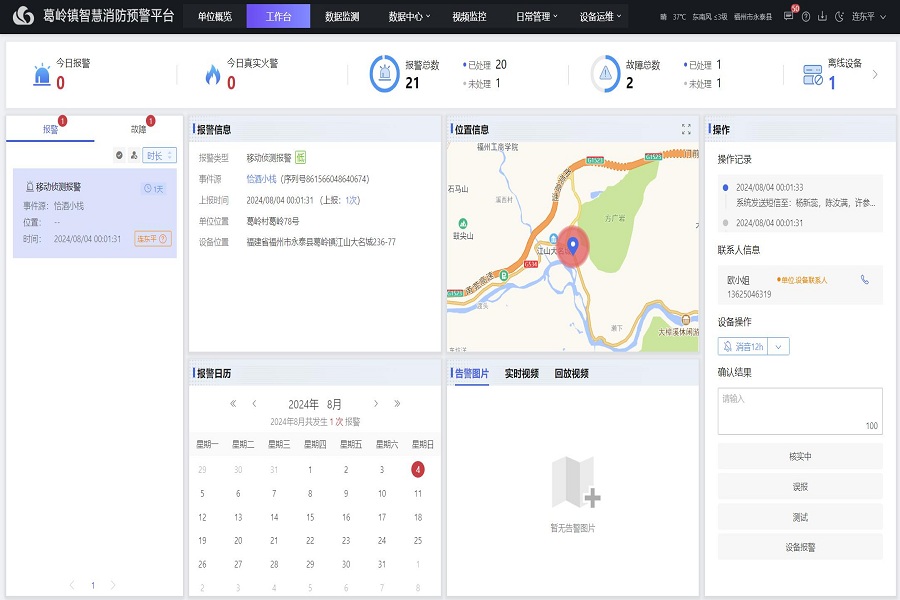Click the blue location pin on map

click(x=573, y=242)
